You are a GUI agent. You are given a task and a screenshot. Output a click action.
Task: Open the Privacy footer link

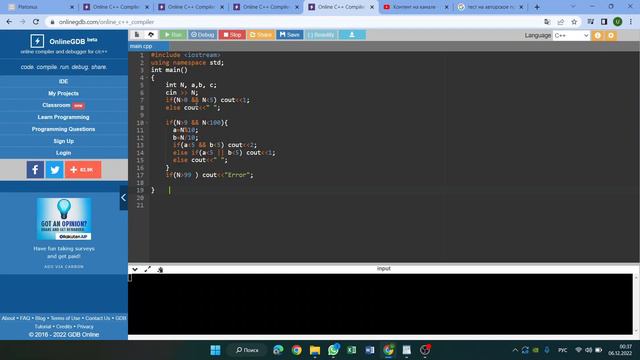point(85,327)
